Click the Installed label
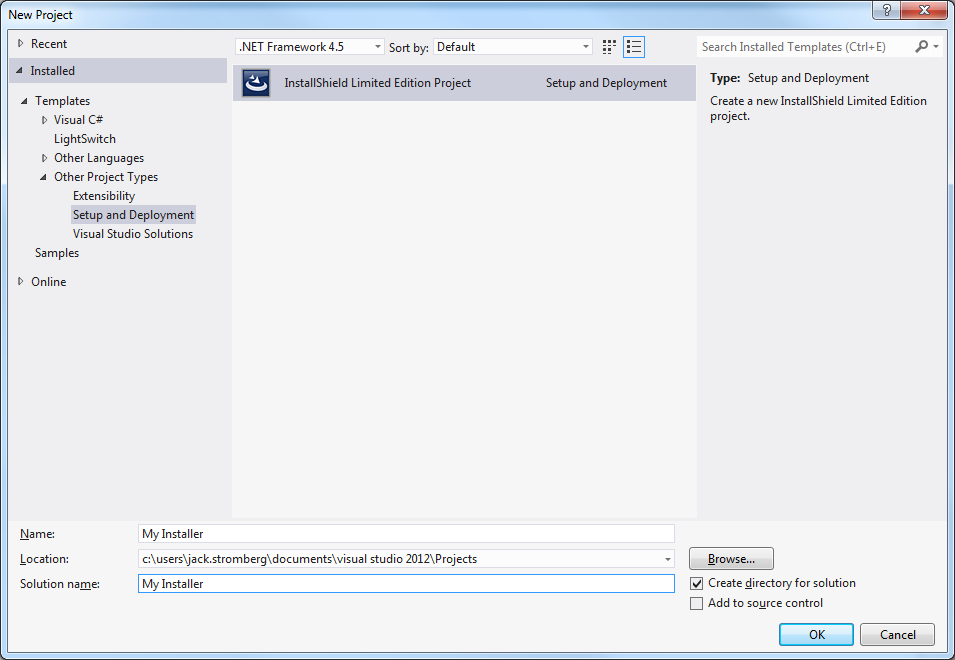This screenshot has width=955, height=660. coord(52,71)
